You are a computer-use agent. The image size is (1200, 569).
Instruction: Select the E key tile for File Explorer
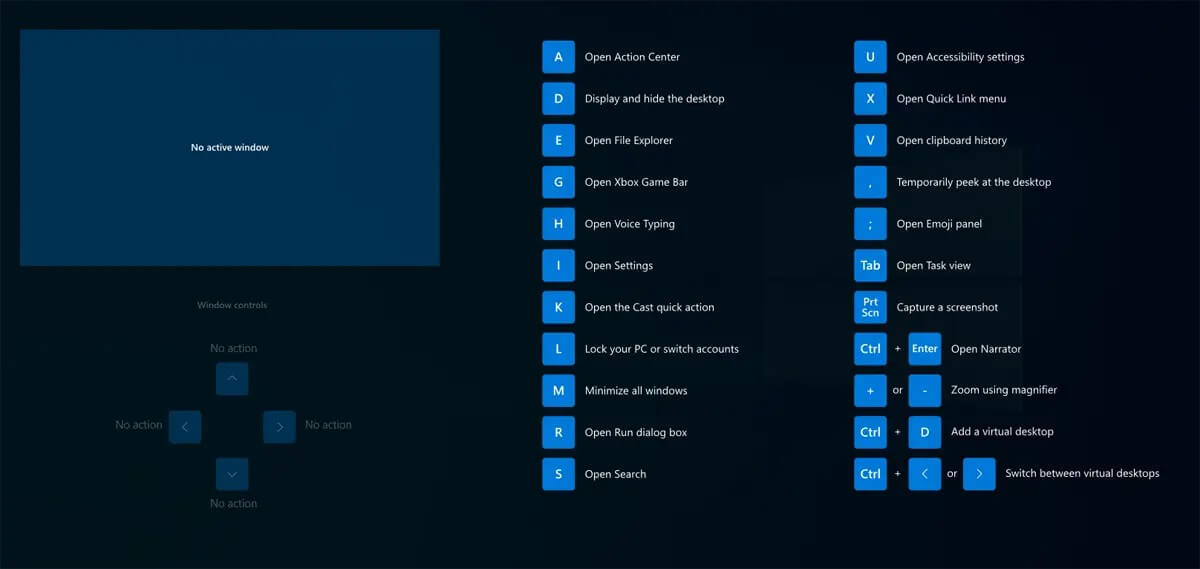tap(558, 141)
